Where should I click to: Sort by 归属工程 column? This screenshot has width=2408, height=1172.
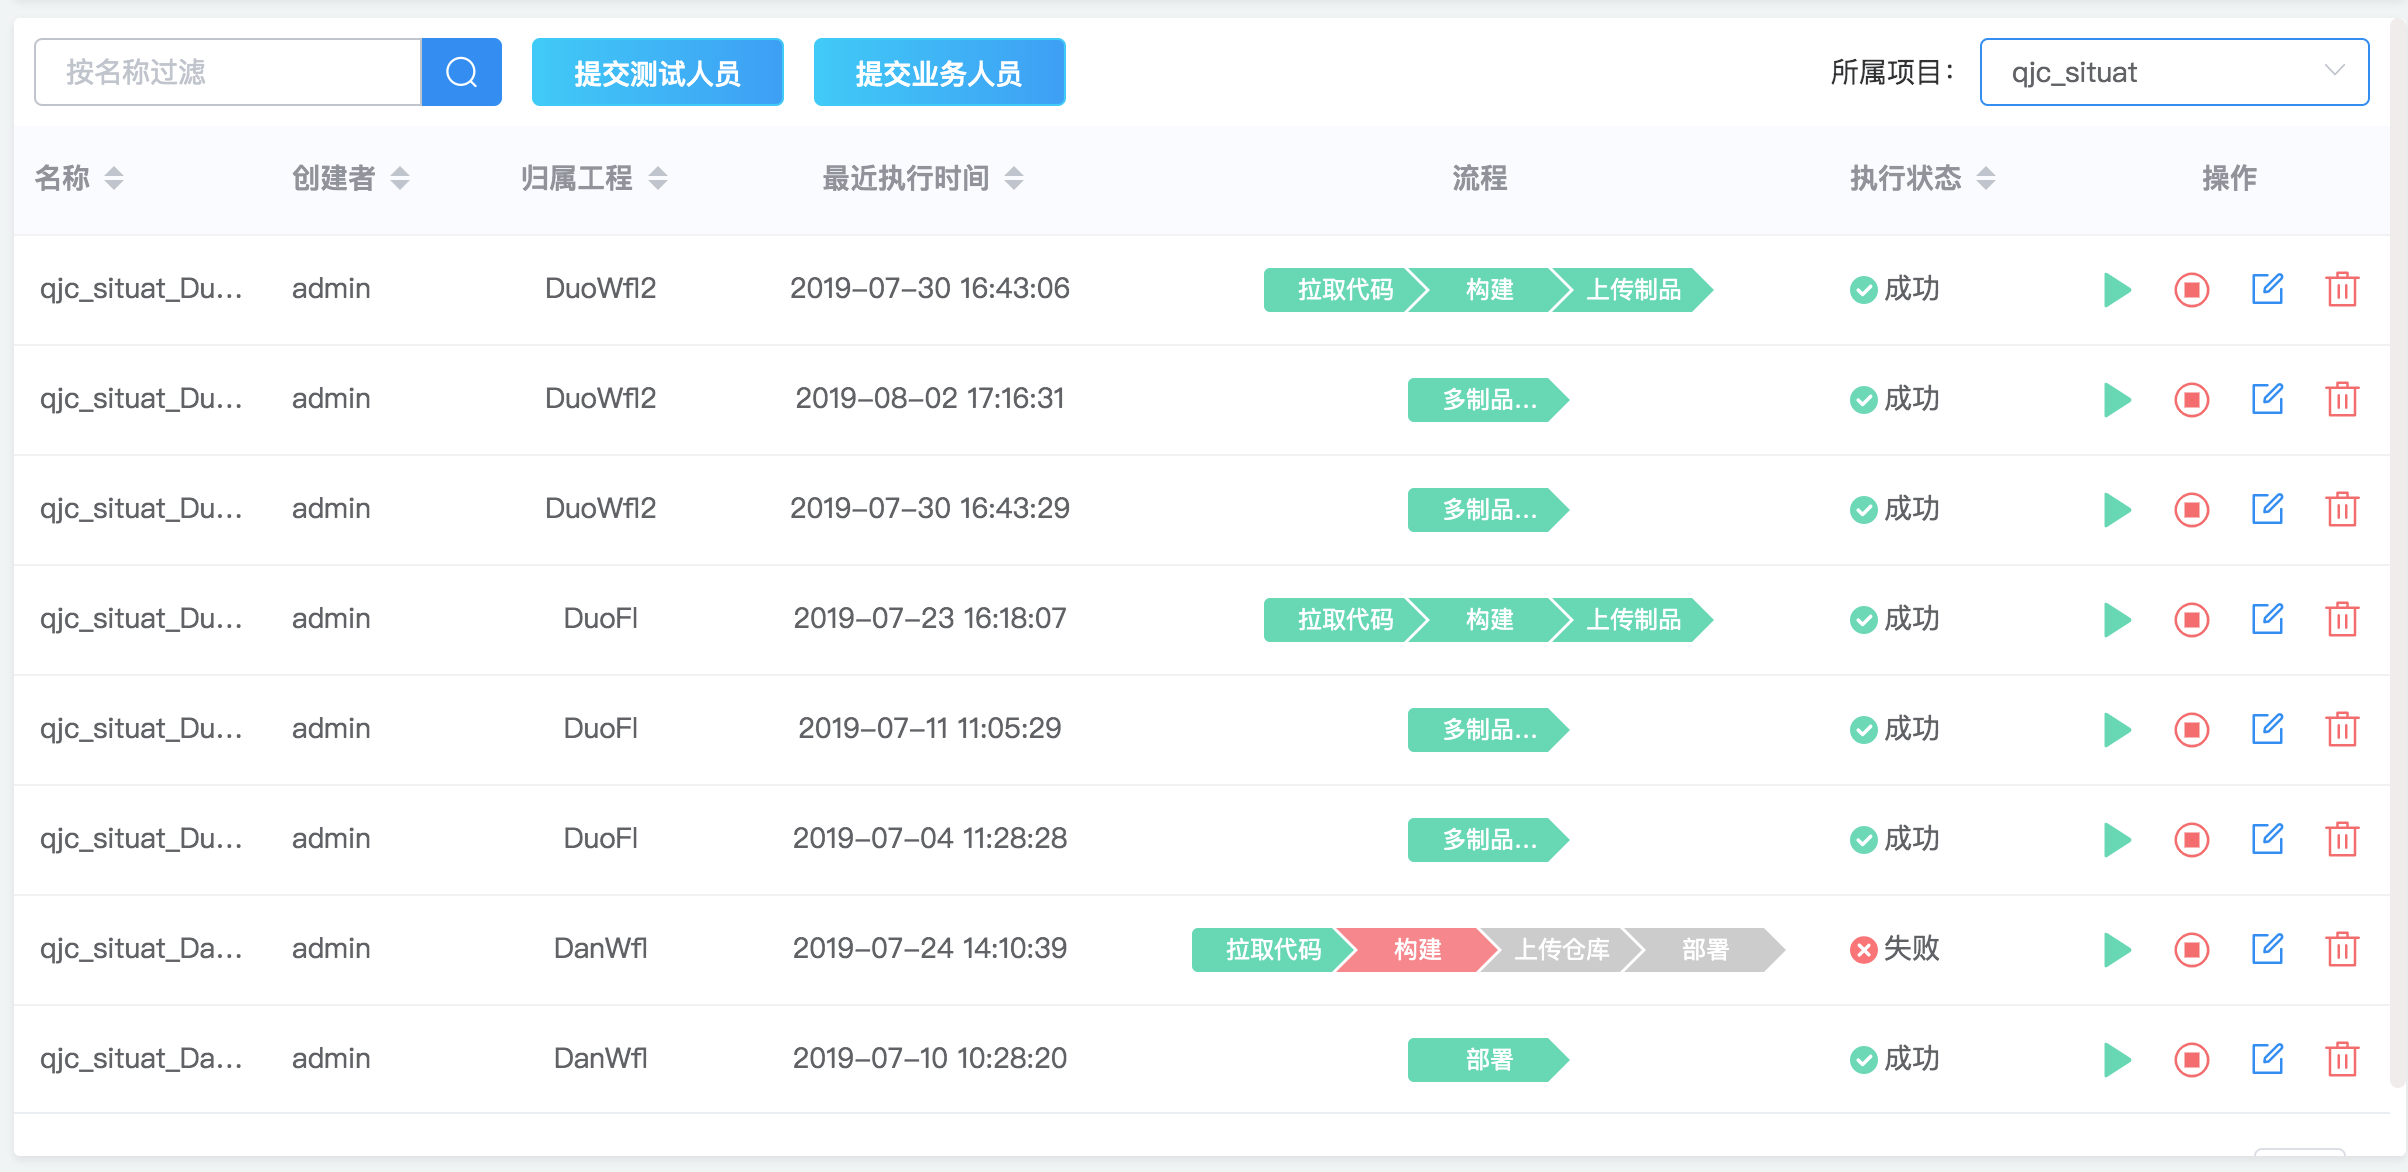click(x=658, y=178)
